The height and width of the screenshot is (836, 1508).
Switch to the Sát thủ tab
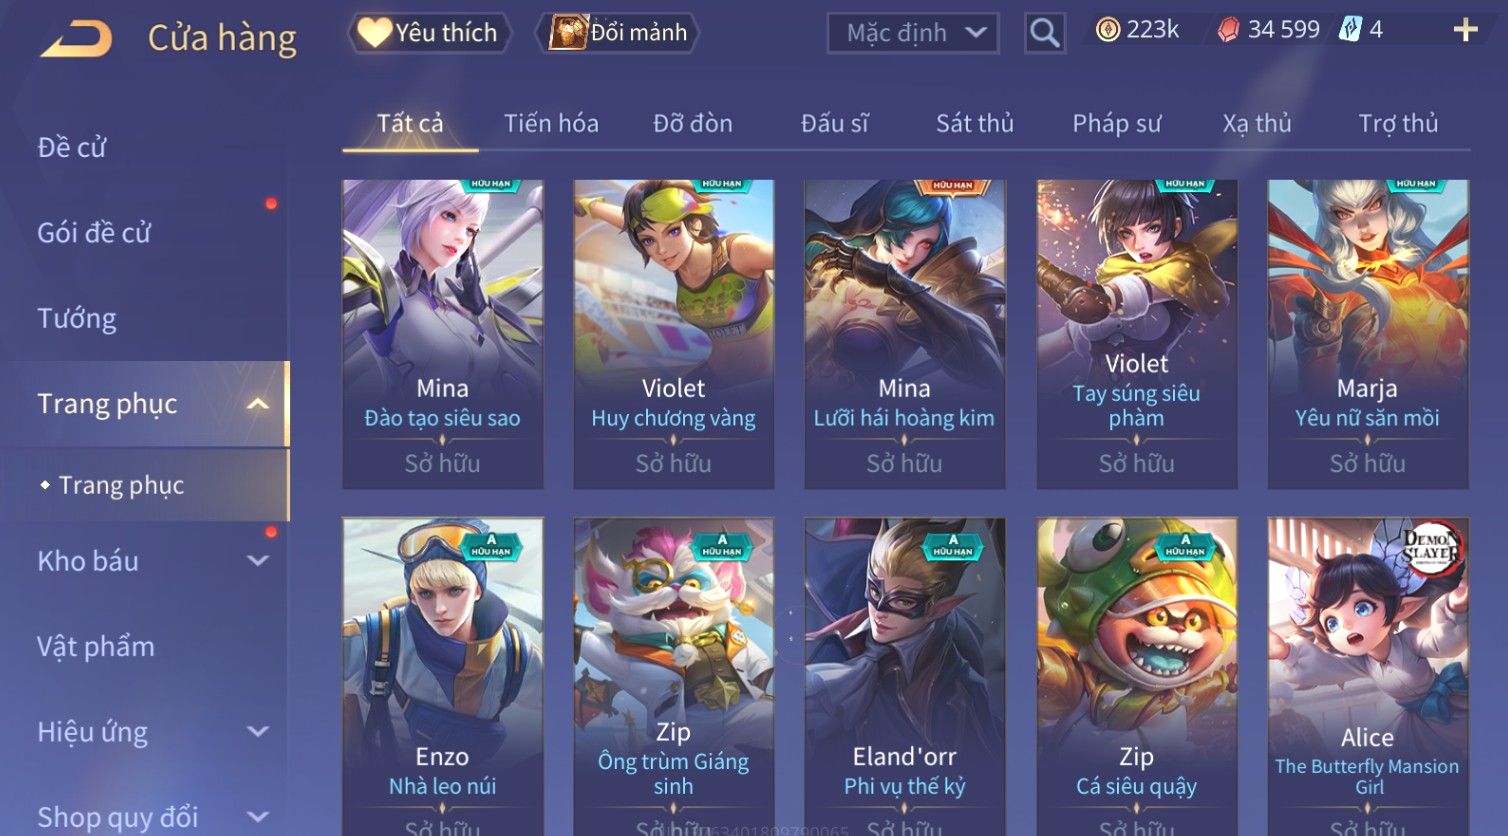click(974, 123)
